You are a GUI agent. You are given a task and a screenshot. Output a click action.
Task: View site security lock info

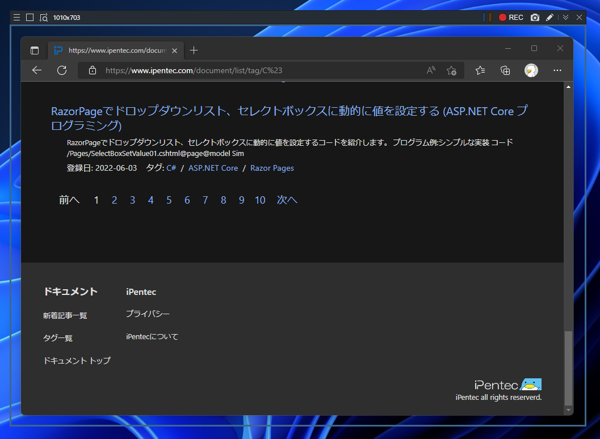click(x=92, y=70)
